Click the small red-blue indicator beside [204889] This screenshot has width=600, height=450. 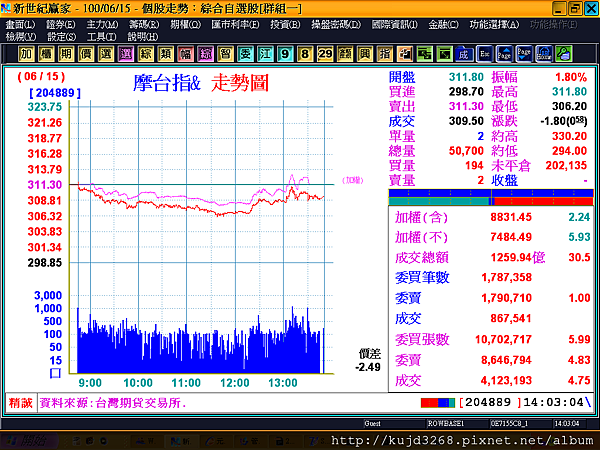click(x=438, y=403)
